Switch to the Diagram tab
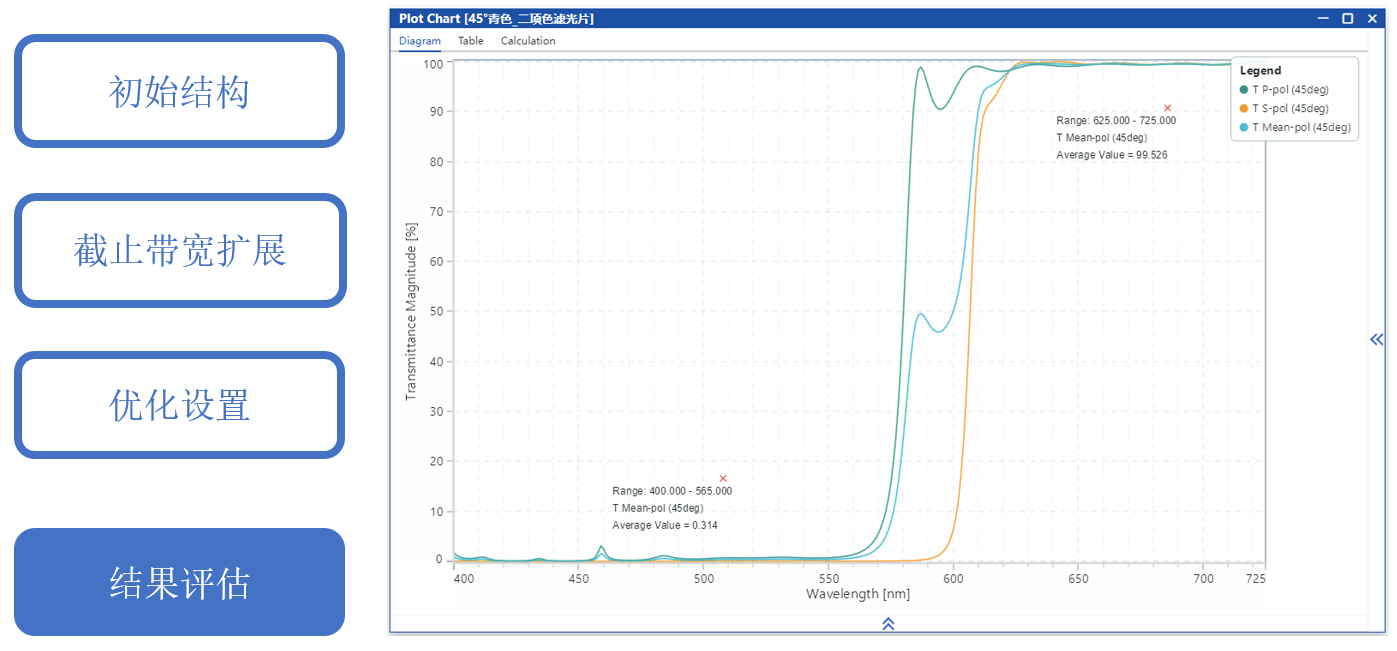The image size is (1397, 651). [x=420, y=41]
